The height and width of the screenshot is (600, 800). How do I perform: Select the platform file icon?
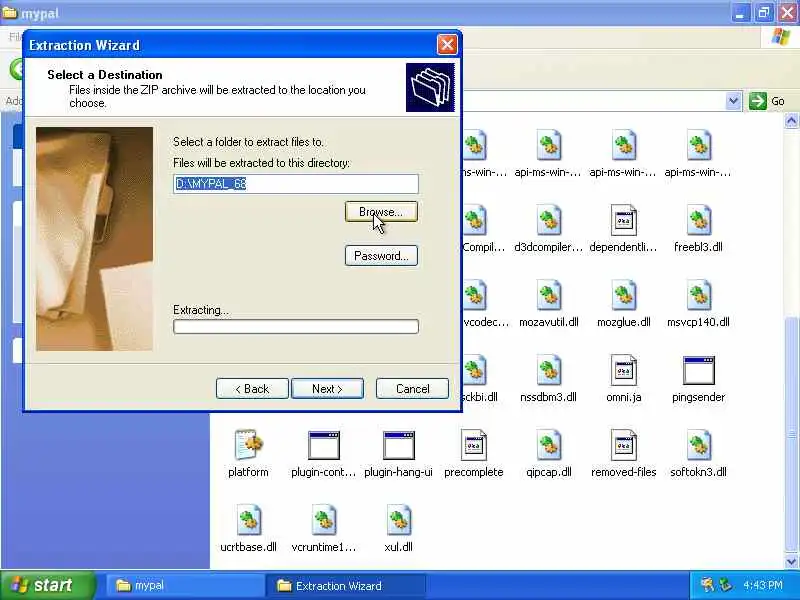click(248, 445)
